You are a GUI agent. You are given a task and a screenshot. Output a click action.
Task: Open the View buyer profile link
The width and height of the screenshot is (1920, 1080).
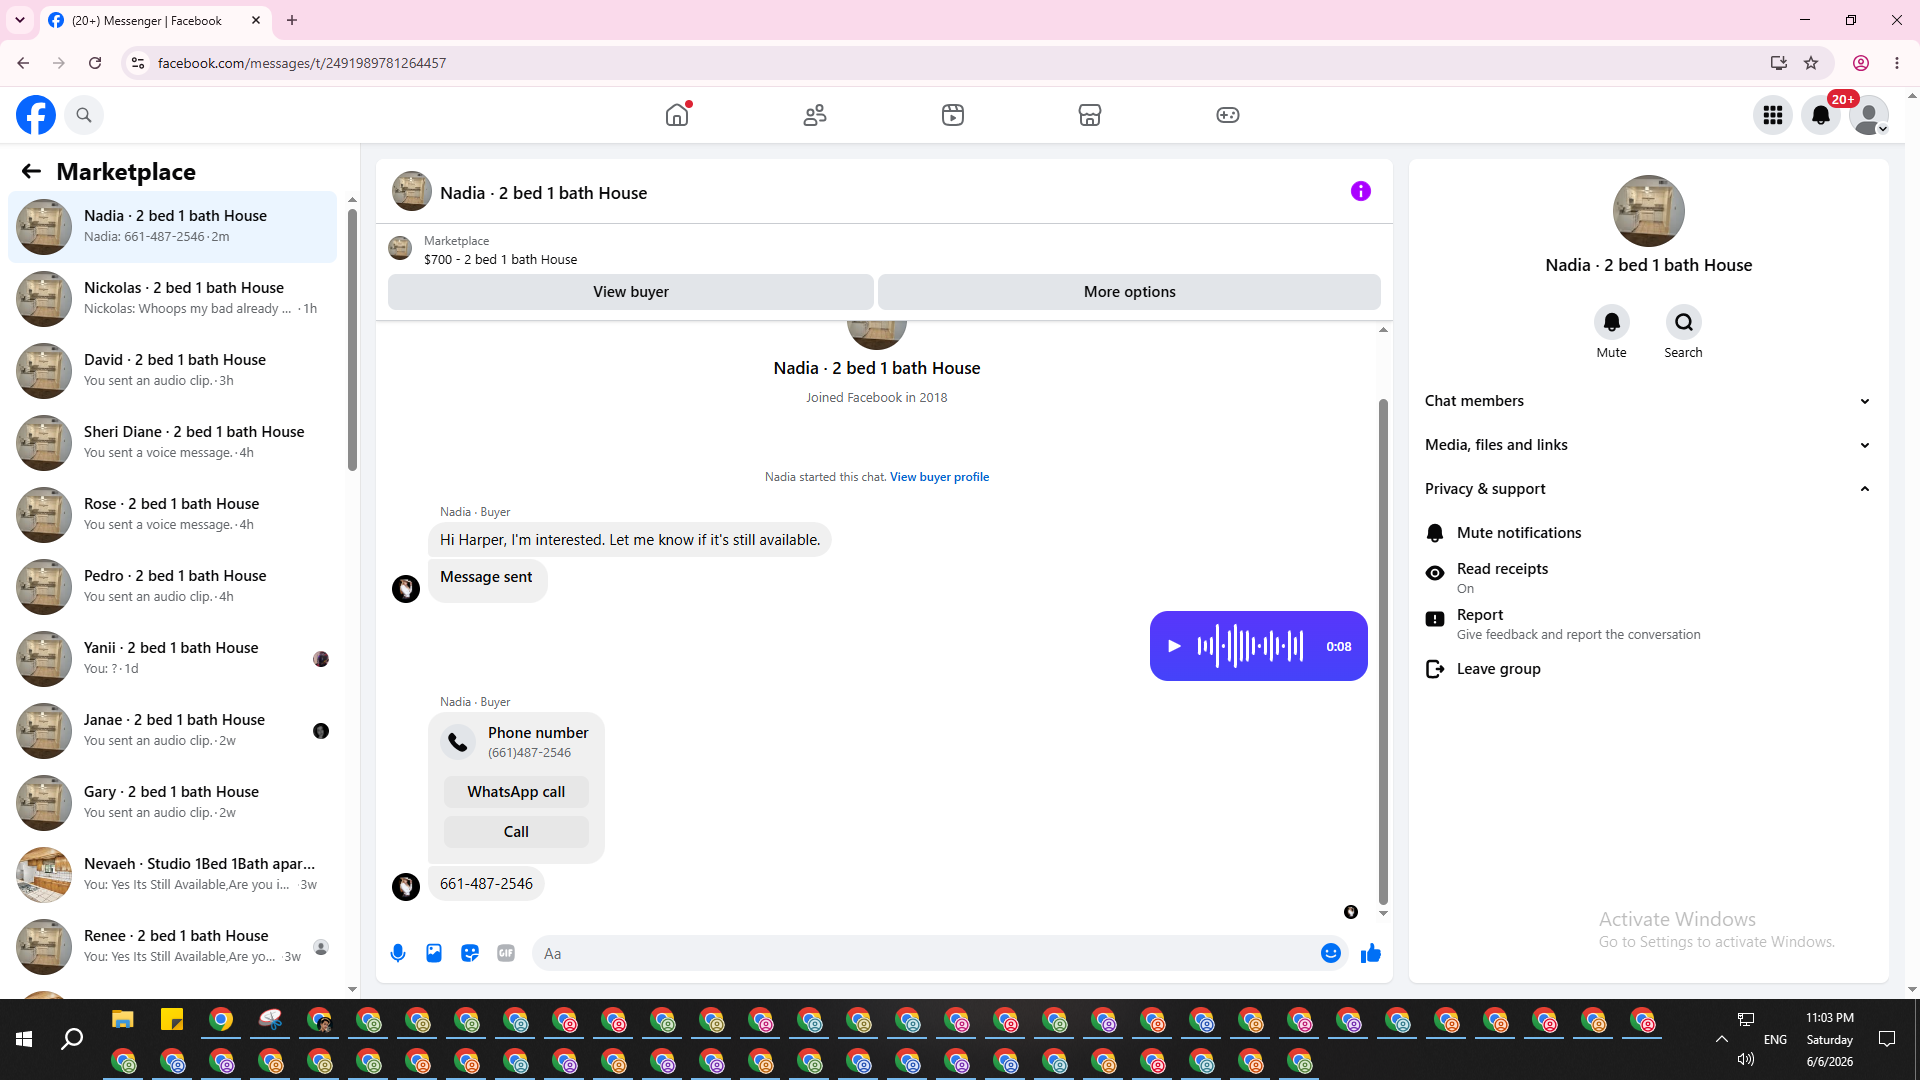[x=939, y=477]
